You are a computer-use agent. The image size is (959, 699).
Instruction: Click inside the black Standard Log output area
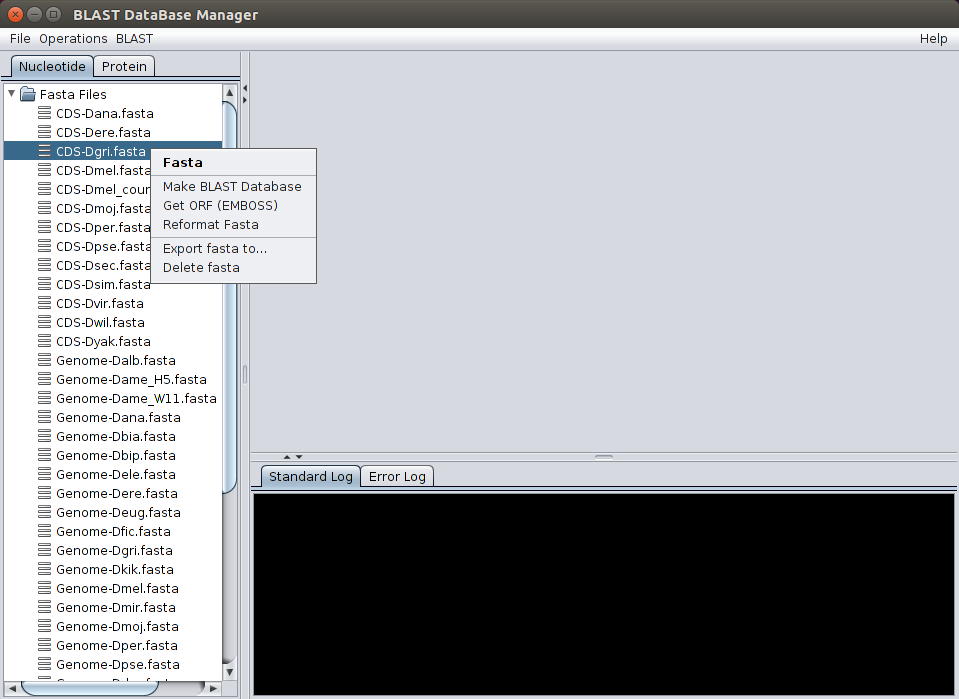(604, 594)
